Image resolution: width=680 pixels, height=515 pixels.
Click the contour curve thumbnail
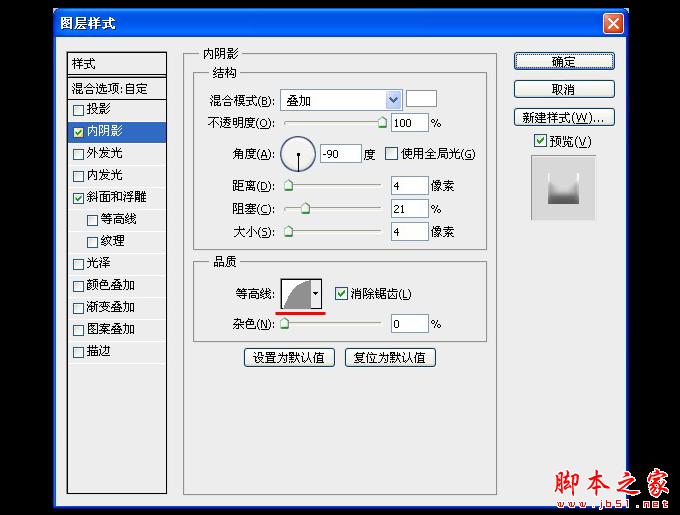[x=297, y=294]
